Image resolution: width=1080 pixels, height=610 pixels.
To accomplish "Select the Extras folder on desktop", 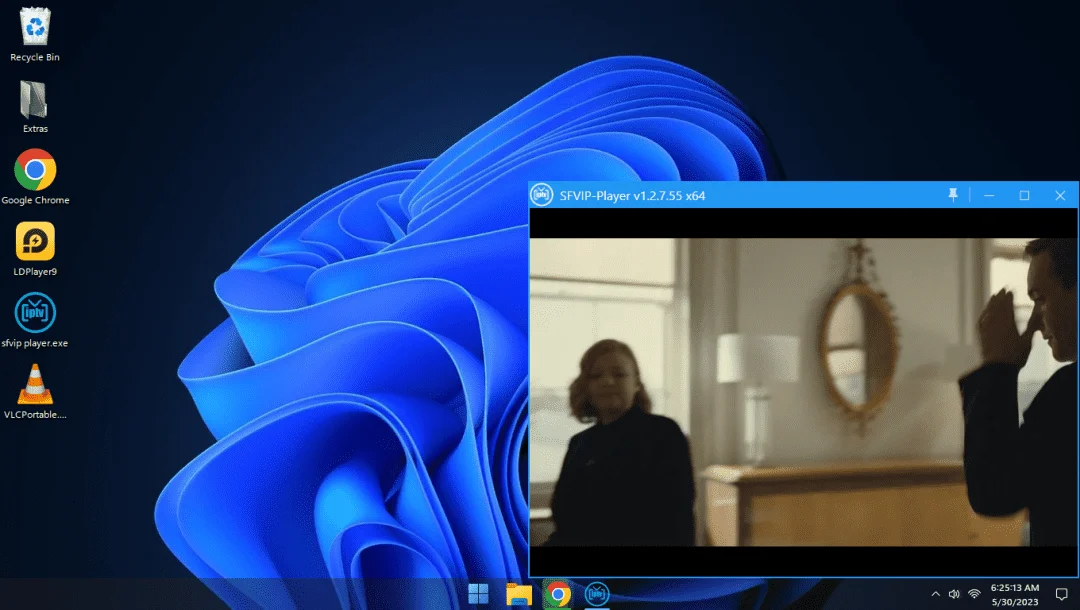I will click(x=34, y=107).
